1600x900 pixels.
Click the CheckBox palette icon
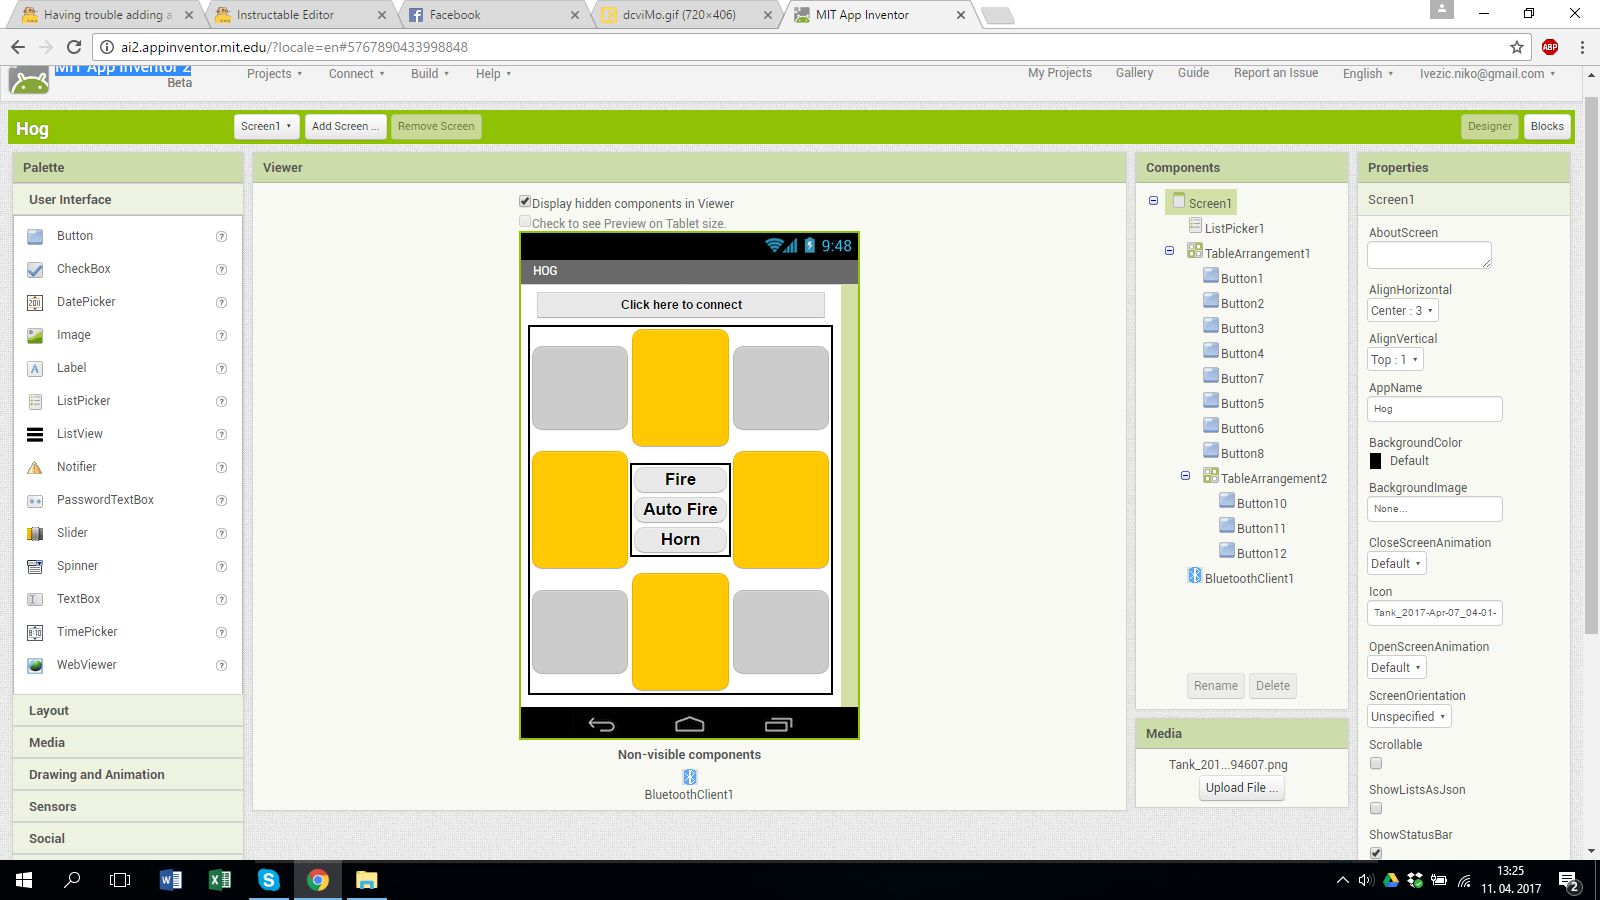click(x=35, y=270)
